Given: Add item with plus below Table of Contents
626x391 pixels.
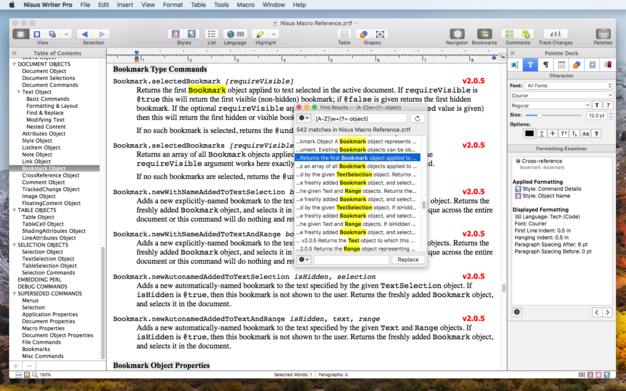Looking at the screenshot, I should pyautogui.click(x=16, y=366).
